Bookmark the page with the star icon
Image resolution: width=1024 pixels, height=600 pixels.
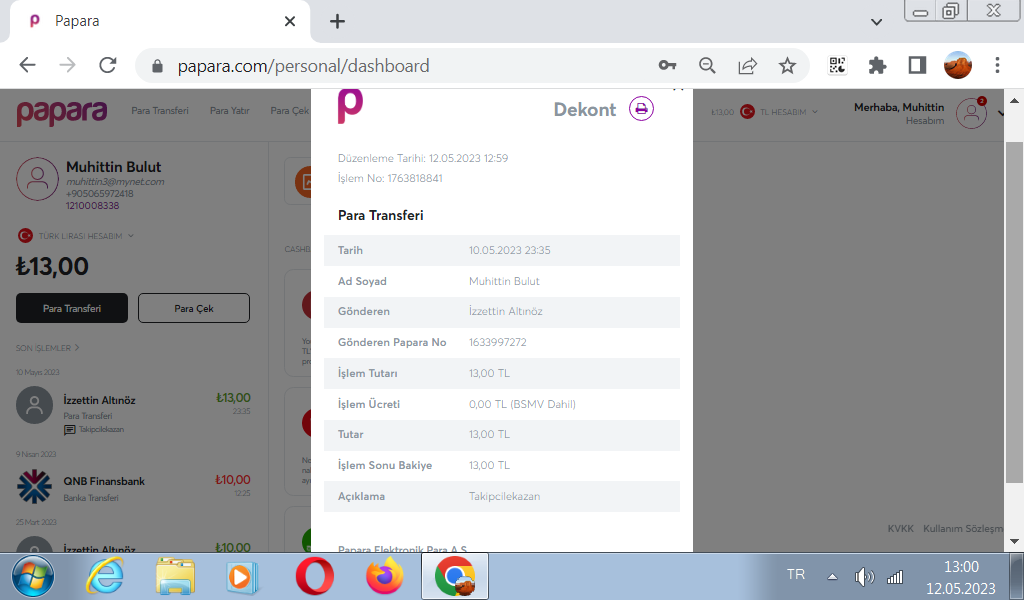coord(787,65)
